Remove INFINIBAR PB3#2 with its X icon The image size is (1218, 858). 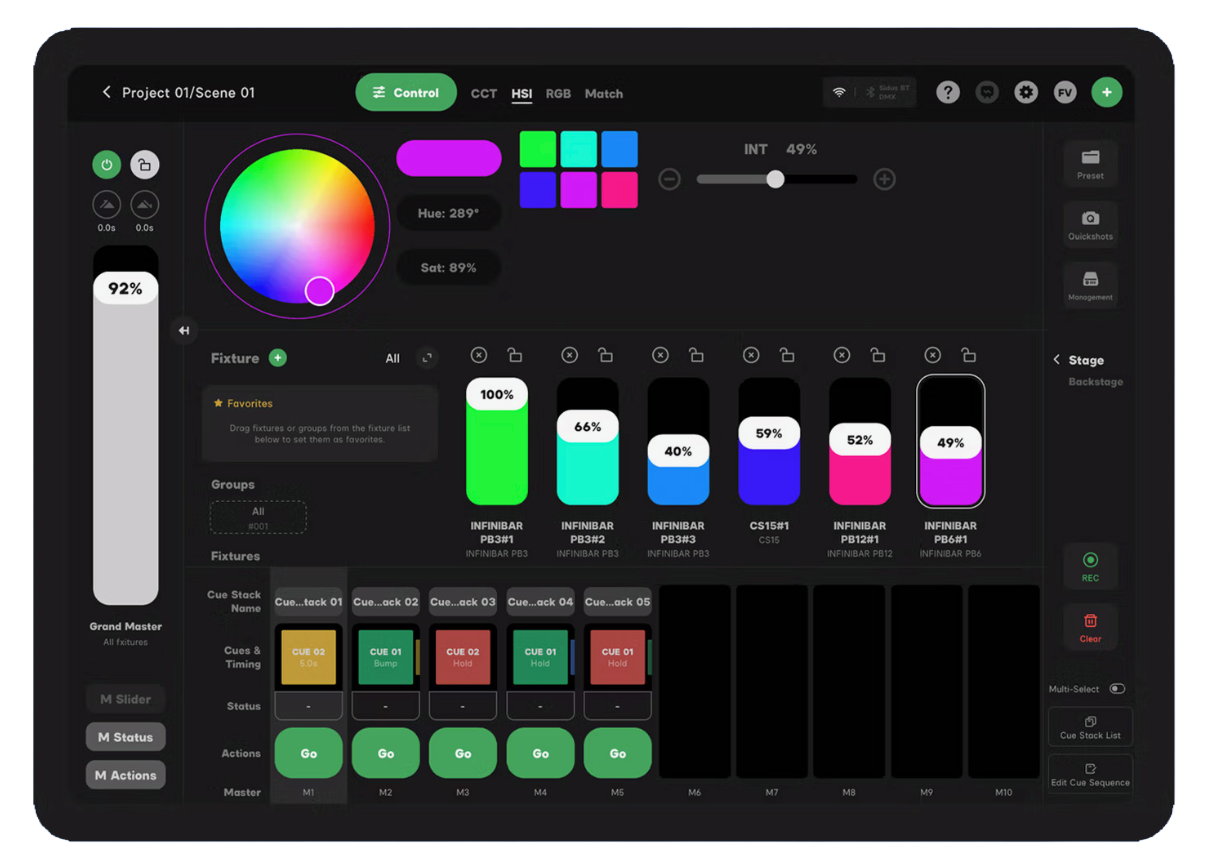coord(569,355)
